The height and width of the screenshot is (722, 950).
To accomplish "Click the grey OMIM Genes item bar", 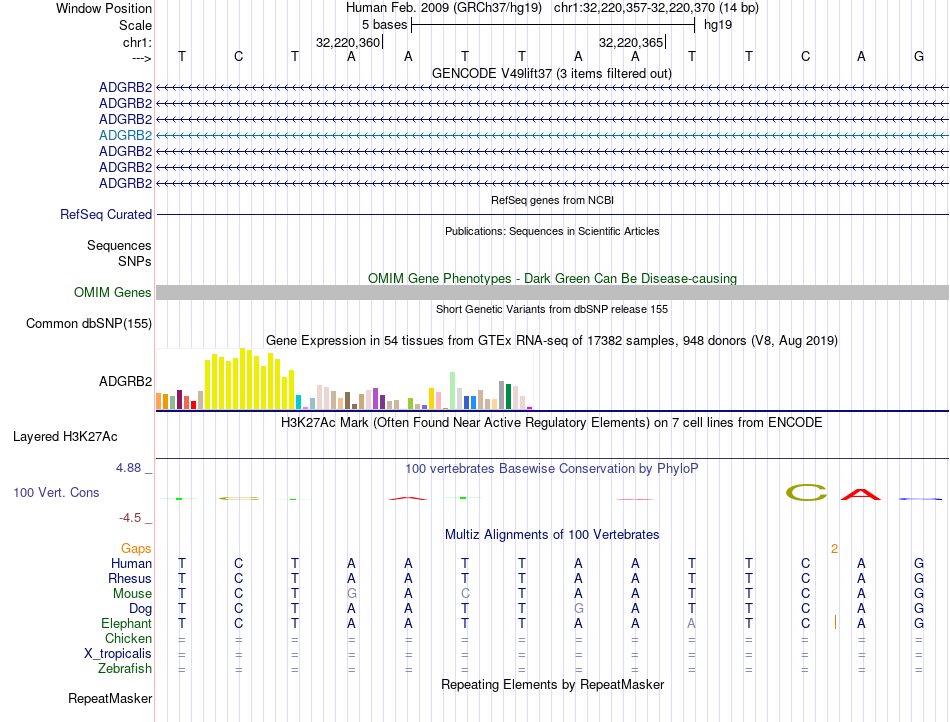I will (552, 293).
